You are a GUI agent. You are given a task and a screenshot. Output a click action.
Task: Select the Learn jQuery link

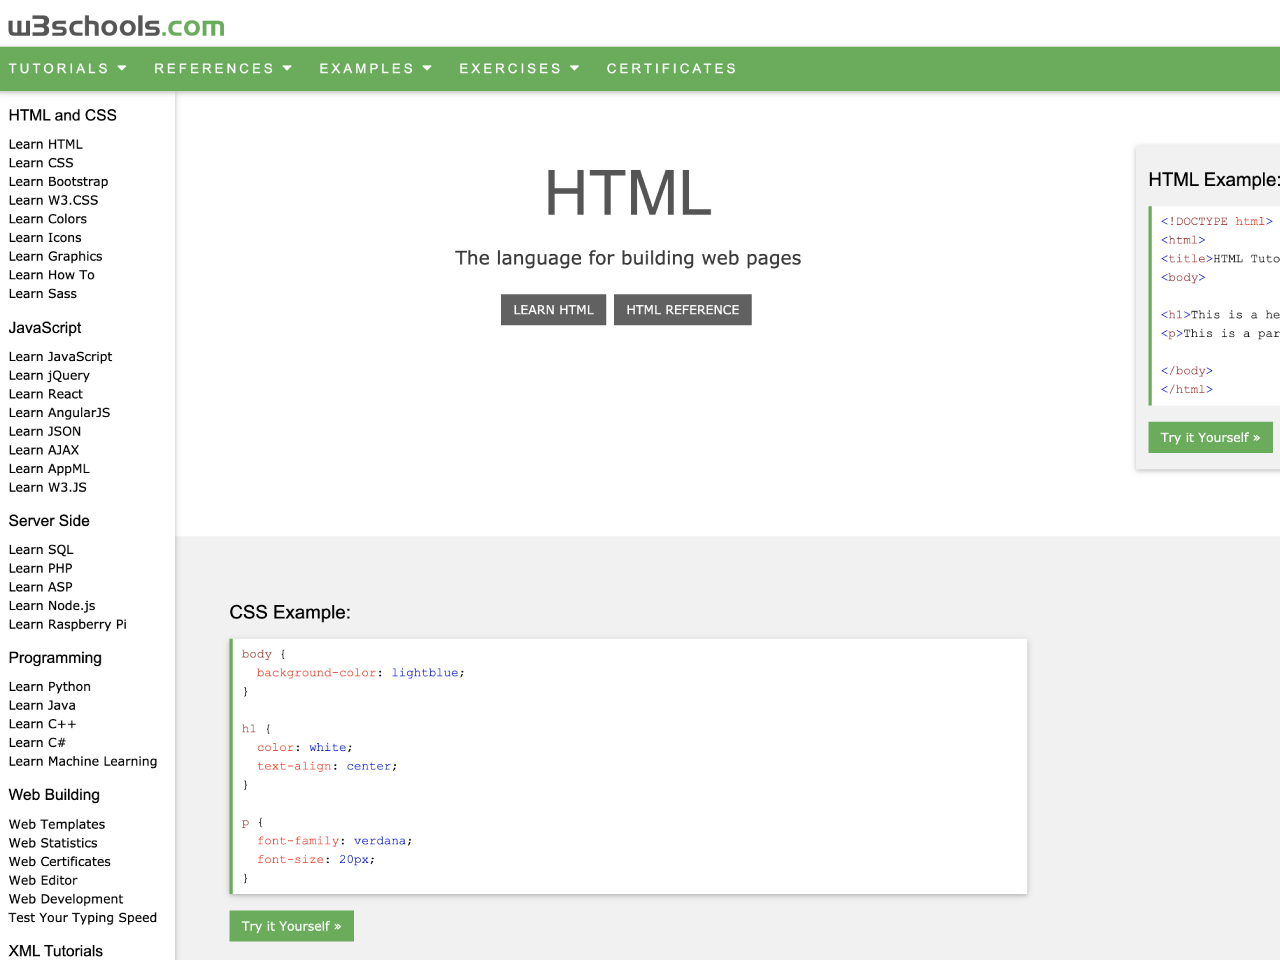click(x=49, y=376)
